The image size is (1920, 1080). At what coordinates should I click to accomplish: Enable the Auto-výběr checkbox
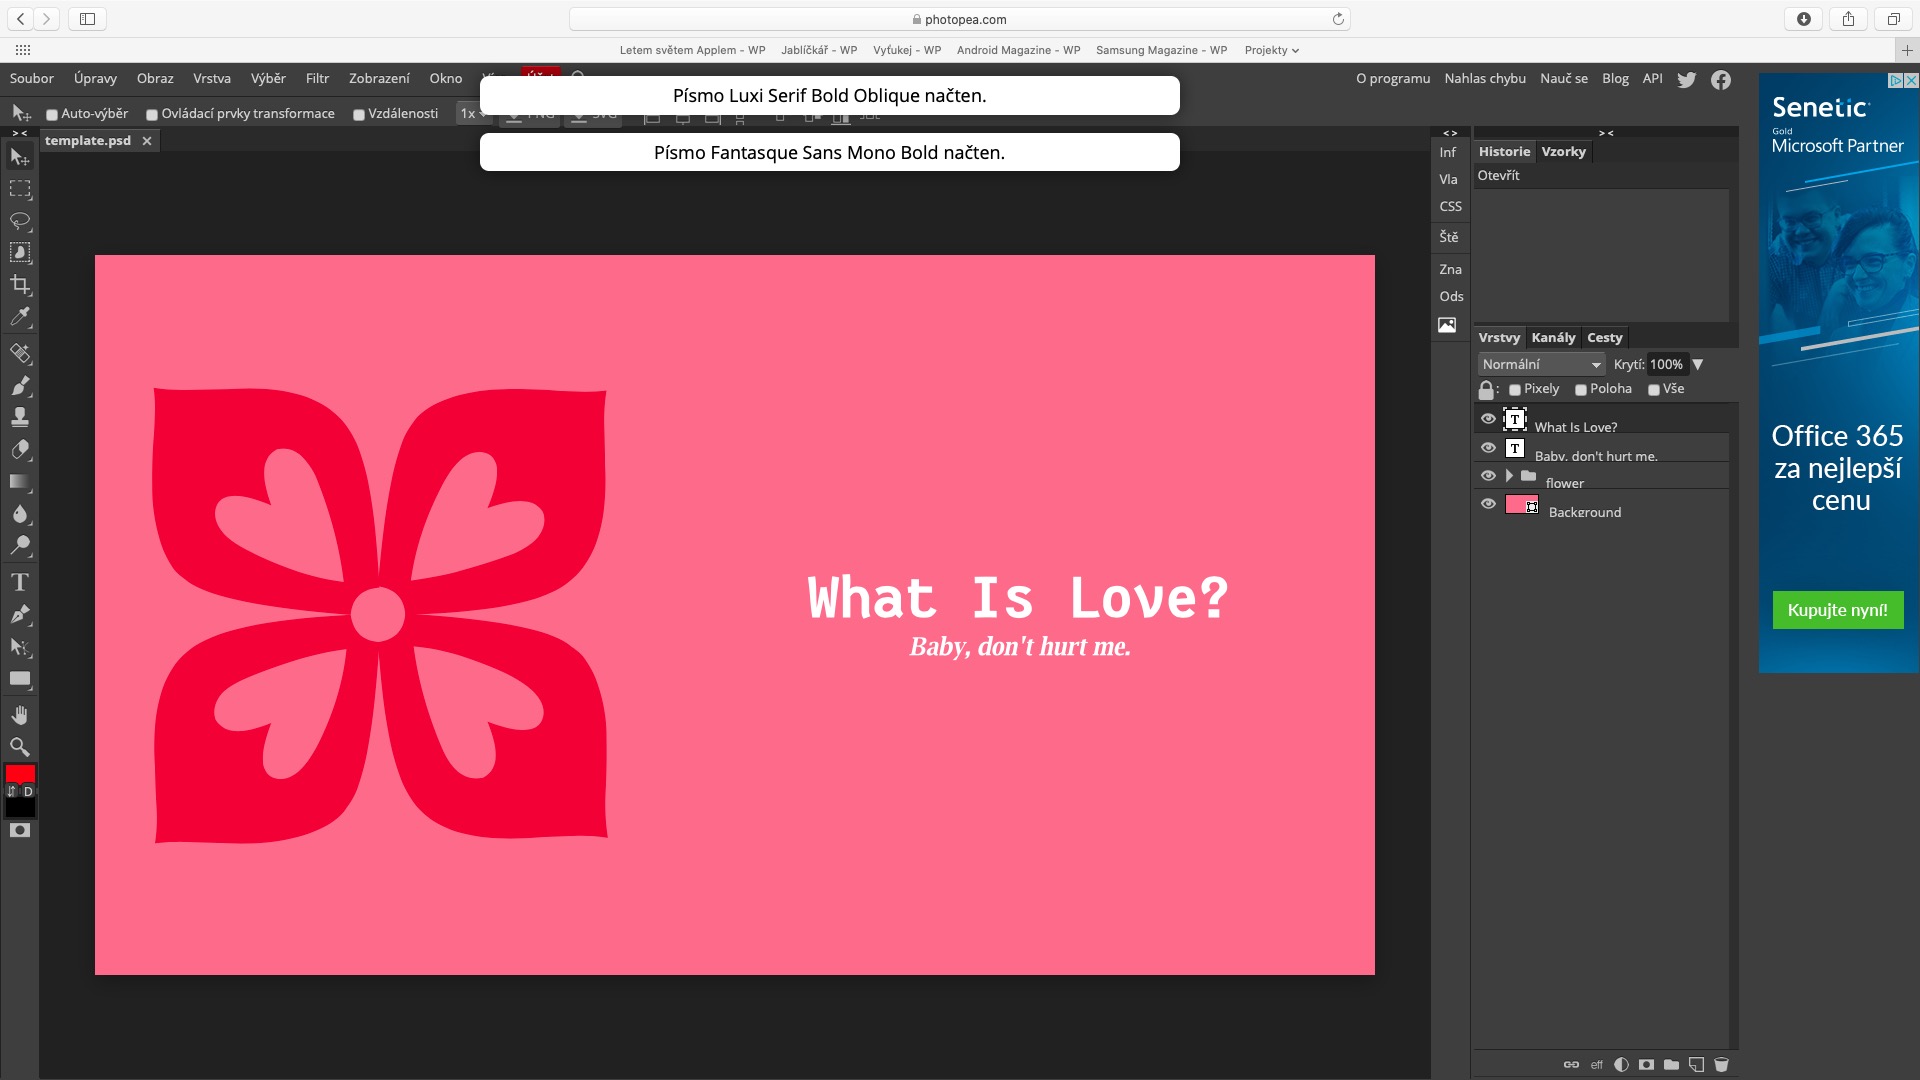click(x=52, y=115)
